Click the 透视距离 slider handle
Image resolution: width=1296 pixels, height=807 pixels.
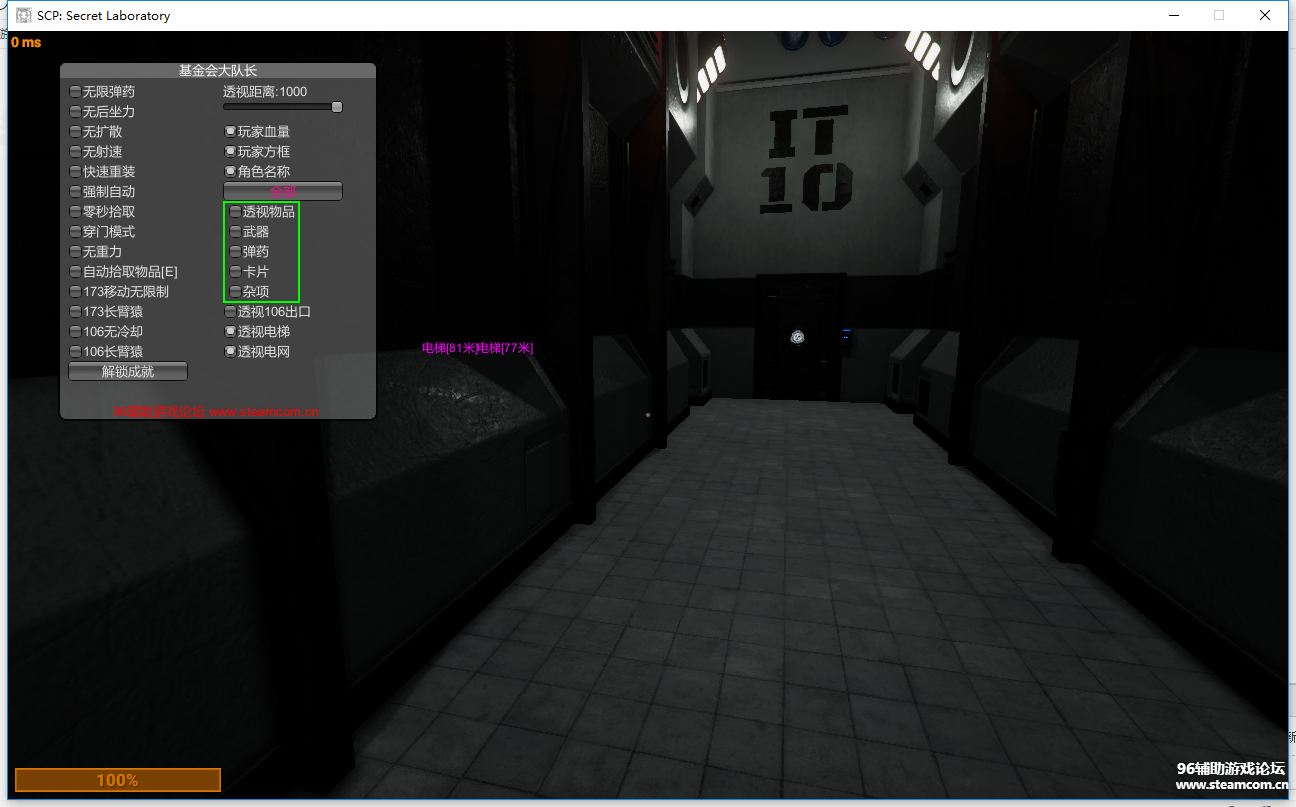tap(337, 107)
